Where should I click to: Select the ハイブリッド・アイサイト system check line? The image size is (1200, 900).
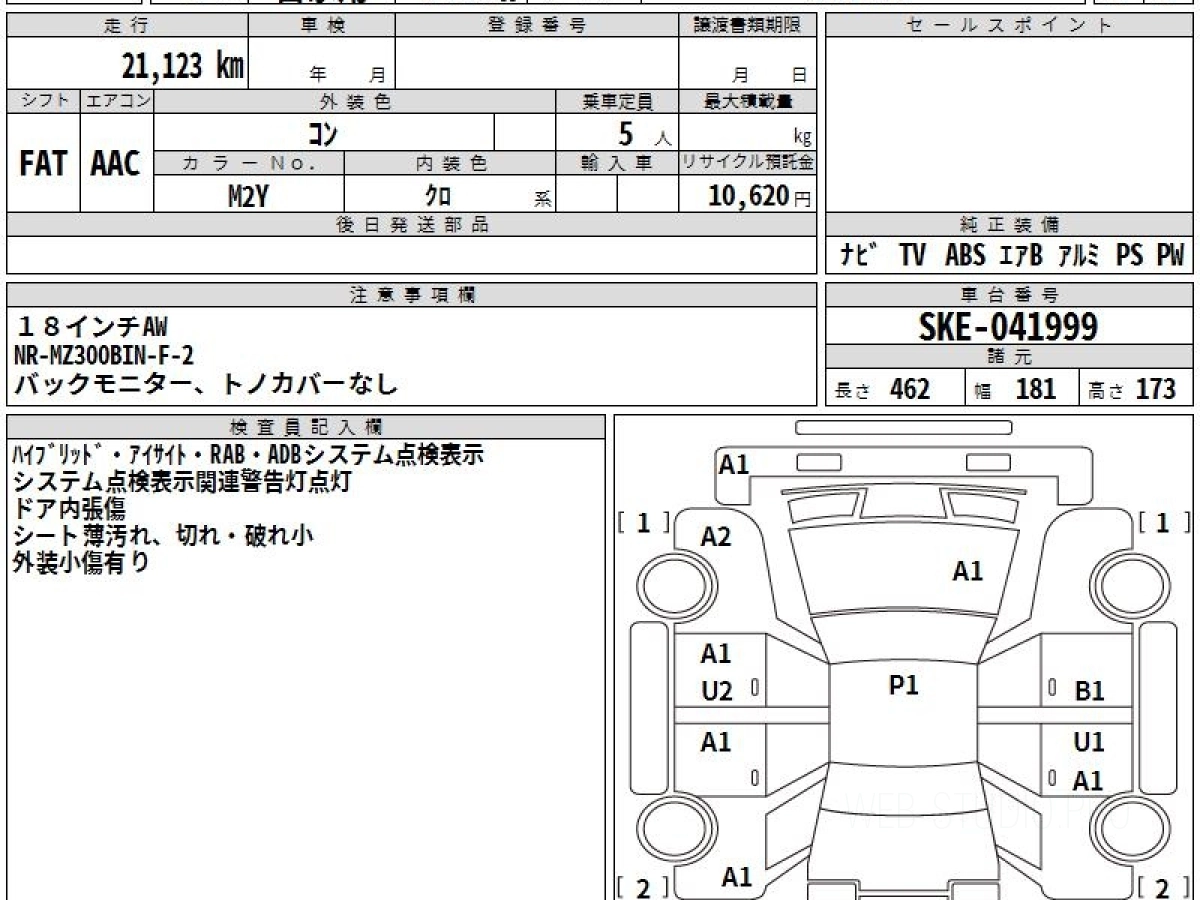[249, 455]
